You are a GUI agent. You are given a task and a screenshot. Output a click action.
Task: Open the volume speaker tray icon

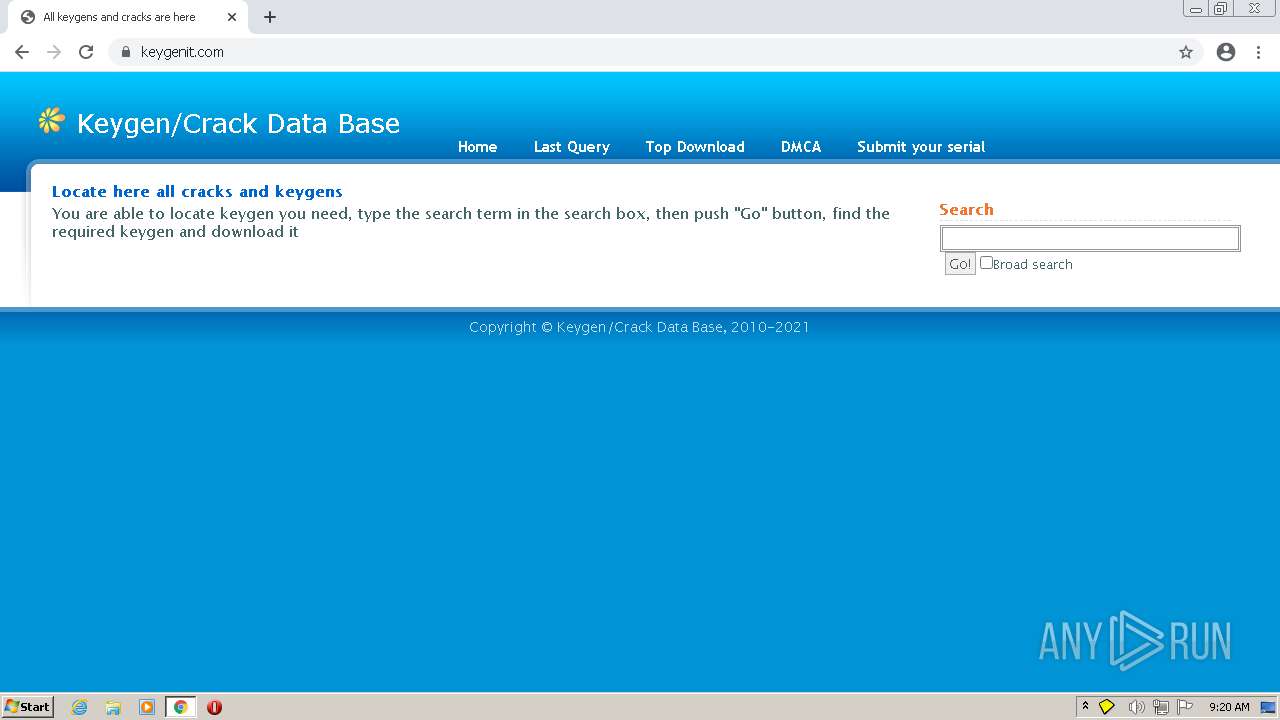click(x=1136, y=707)
